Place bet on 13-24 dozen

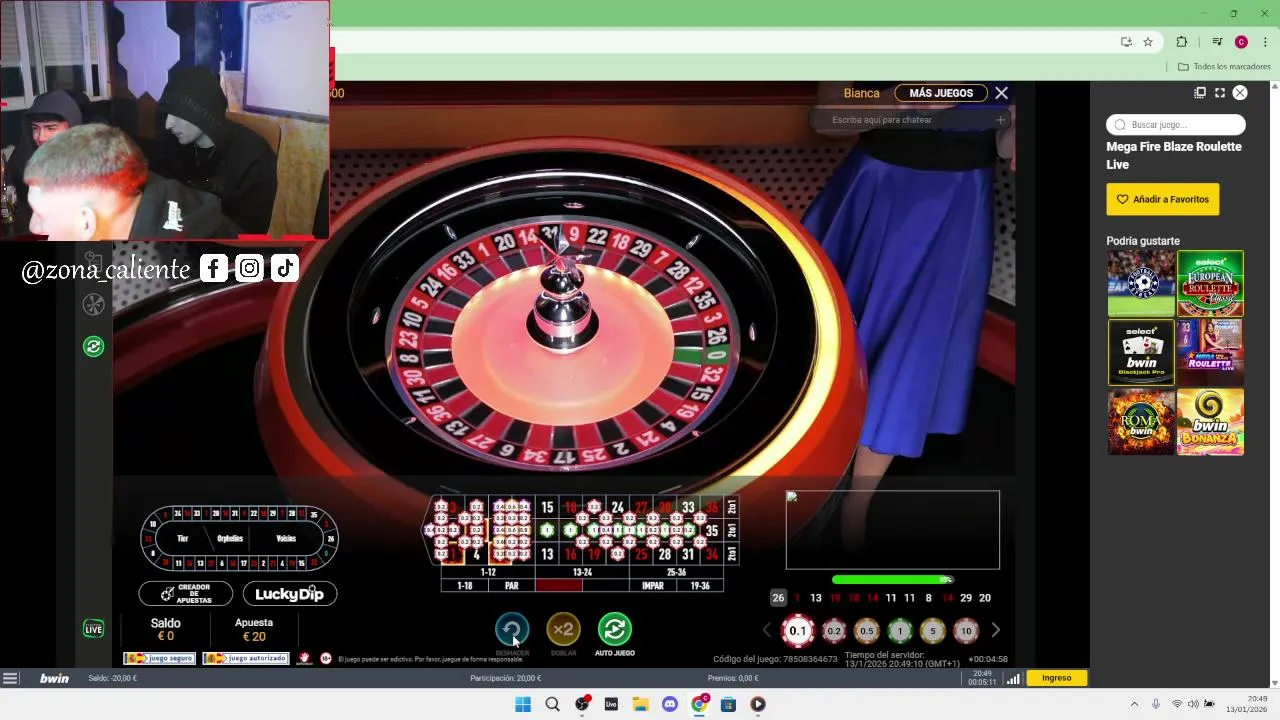(583, 572)
